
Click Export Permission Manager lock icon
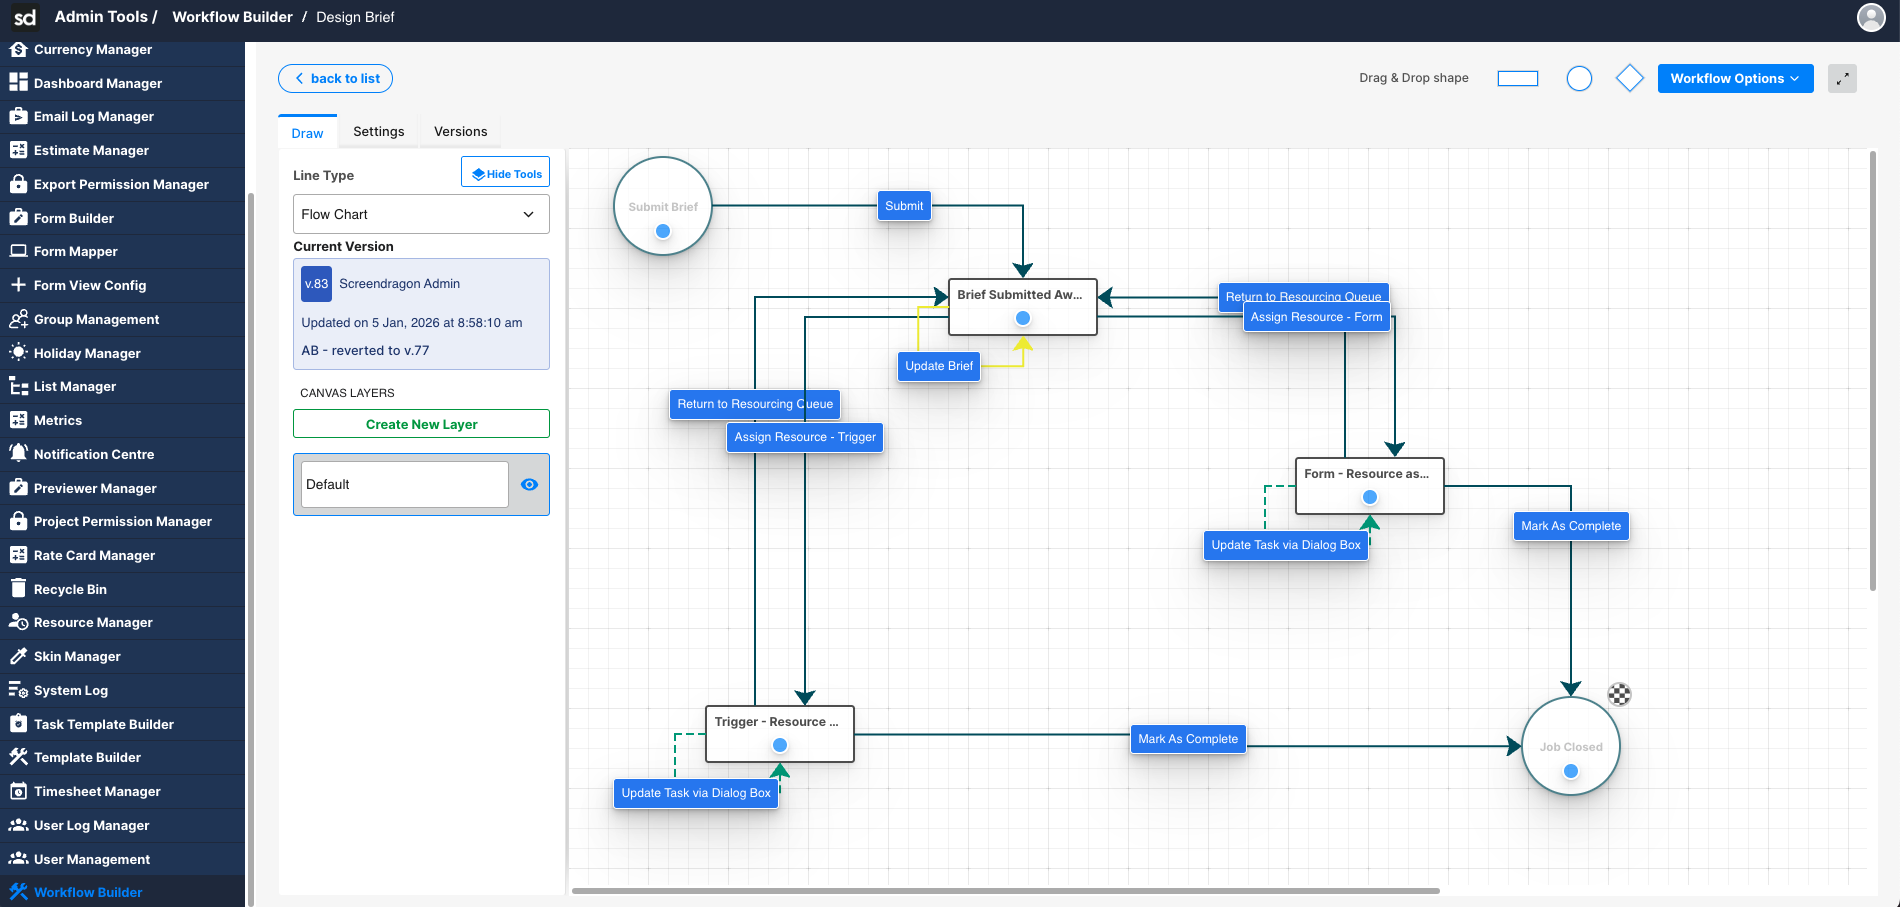(x=18, y=184)
